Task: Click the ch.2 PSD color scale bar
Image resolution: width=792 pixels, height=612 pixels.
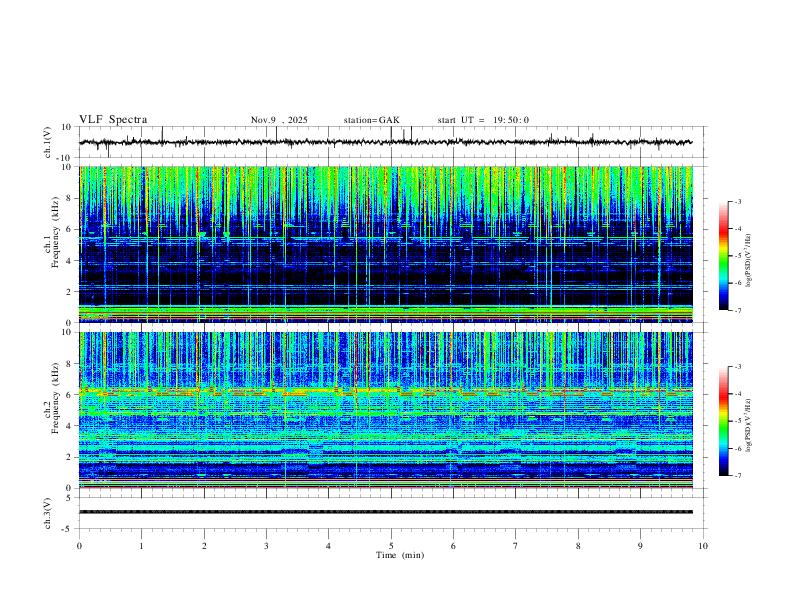Action: tap(724, 421)
